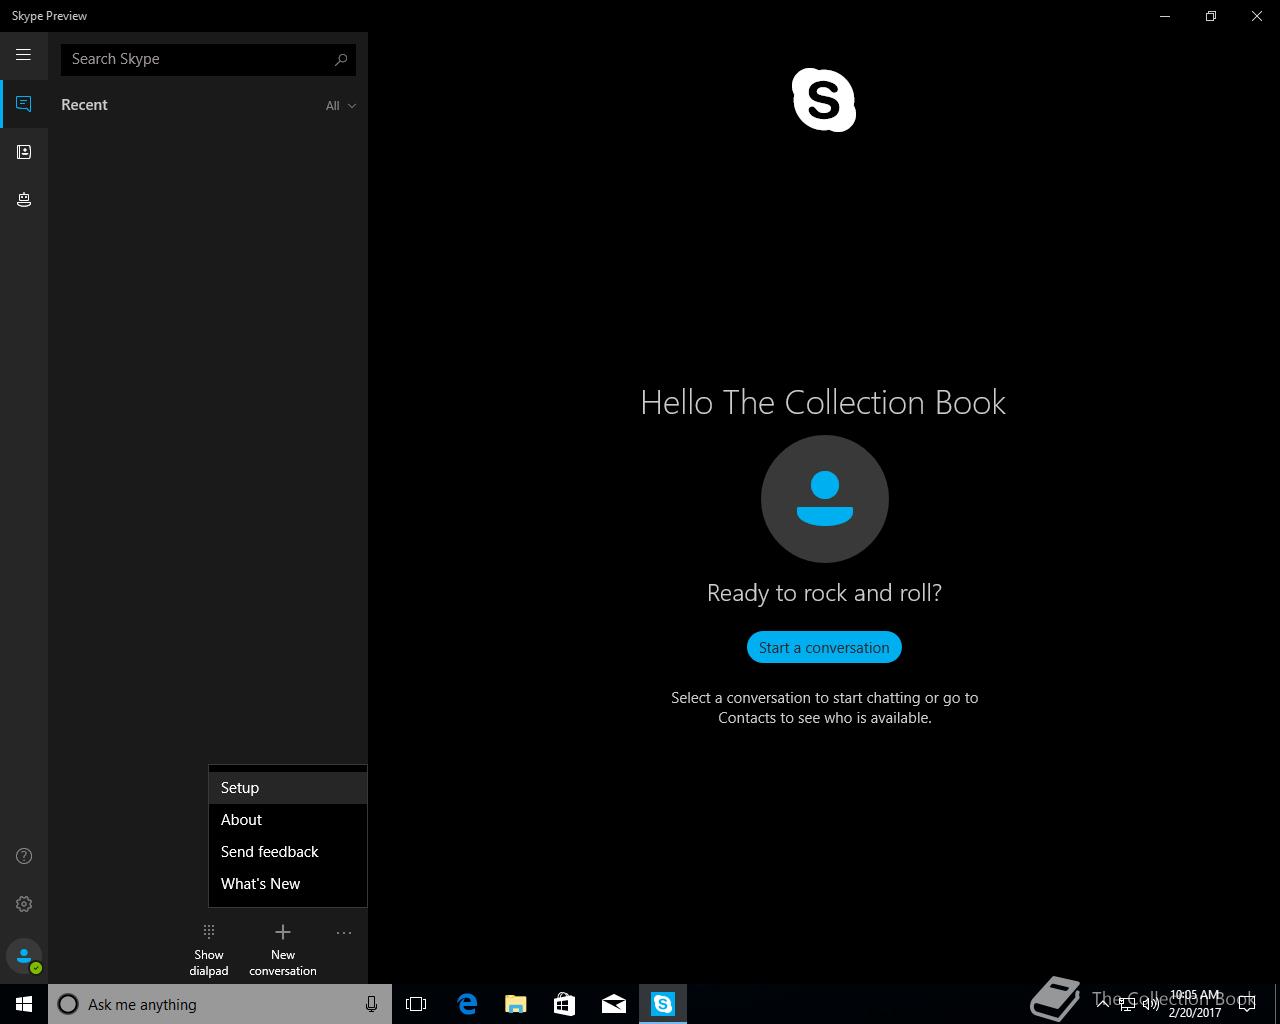The width and height of the screenshot is (1280, 1024).
Task: Open the Help question mark icon
Action: [x=24, y=856]
